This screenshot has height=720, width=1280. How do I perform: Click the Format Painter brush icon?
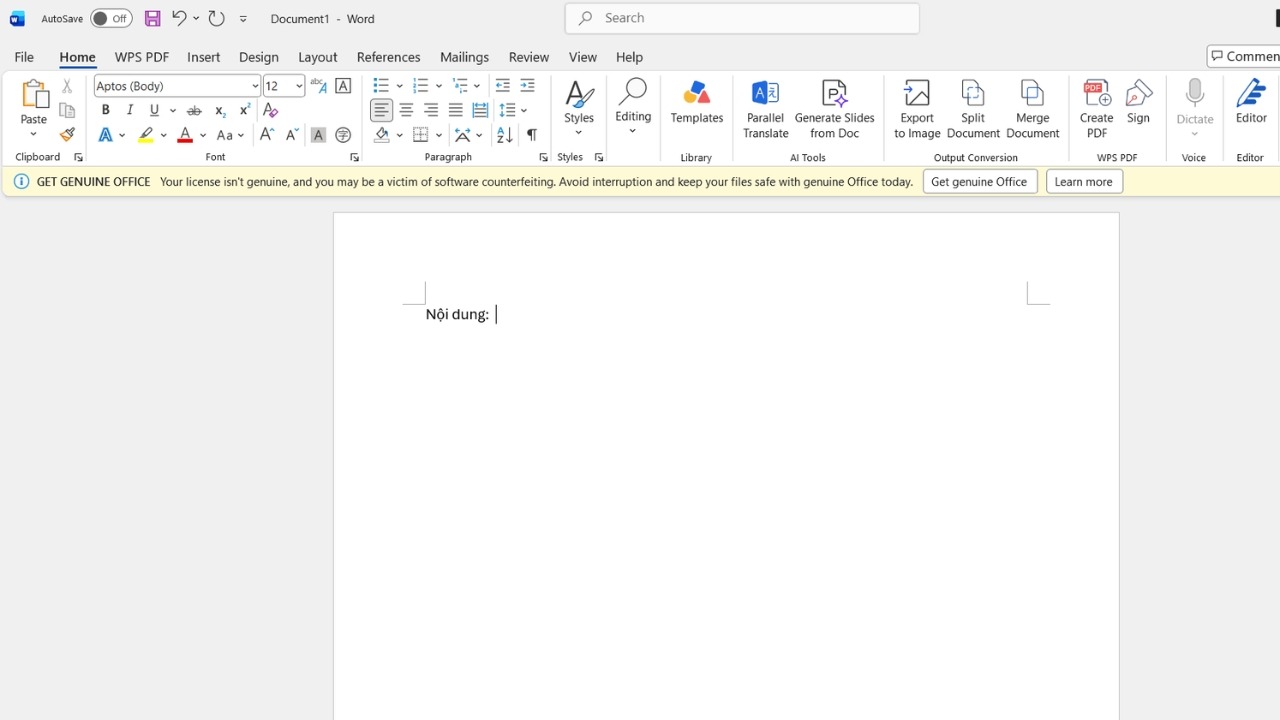pyautogui.click(x=67, y=135)
